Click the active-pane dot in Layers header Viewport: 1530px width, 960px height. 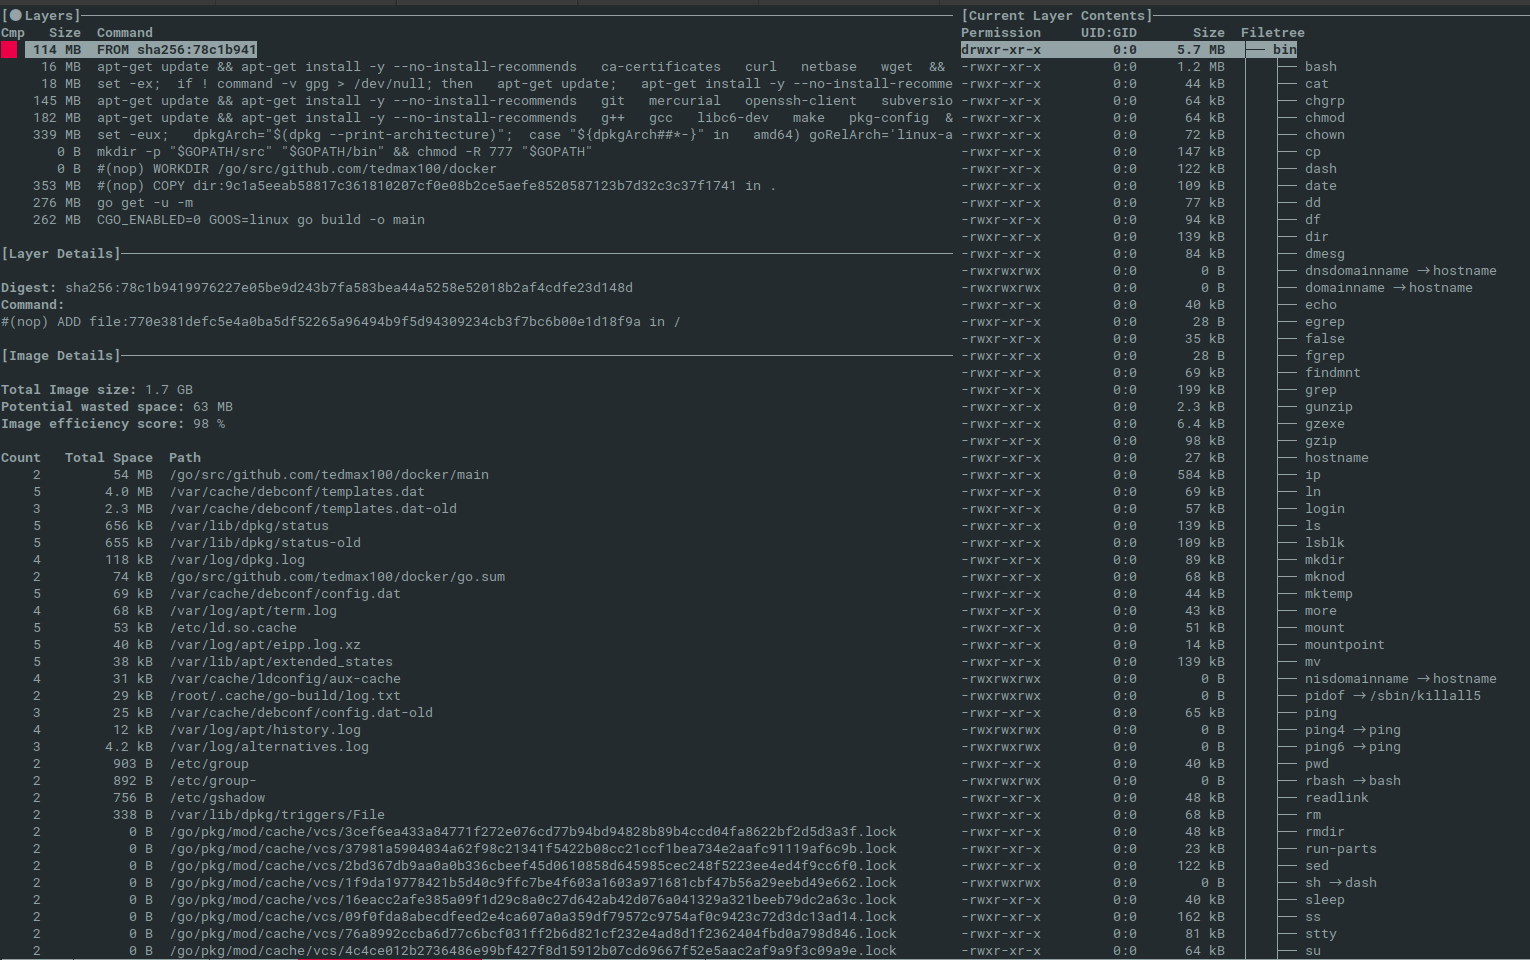(15, 16)
